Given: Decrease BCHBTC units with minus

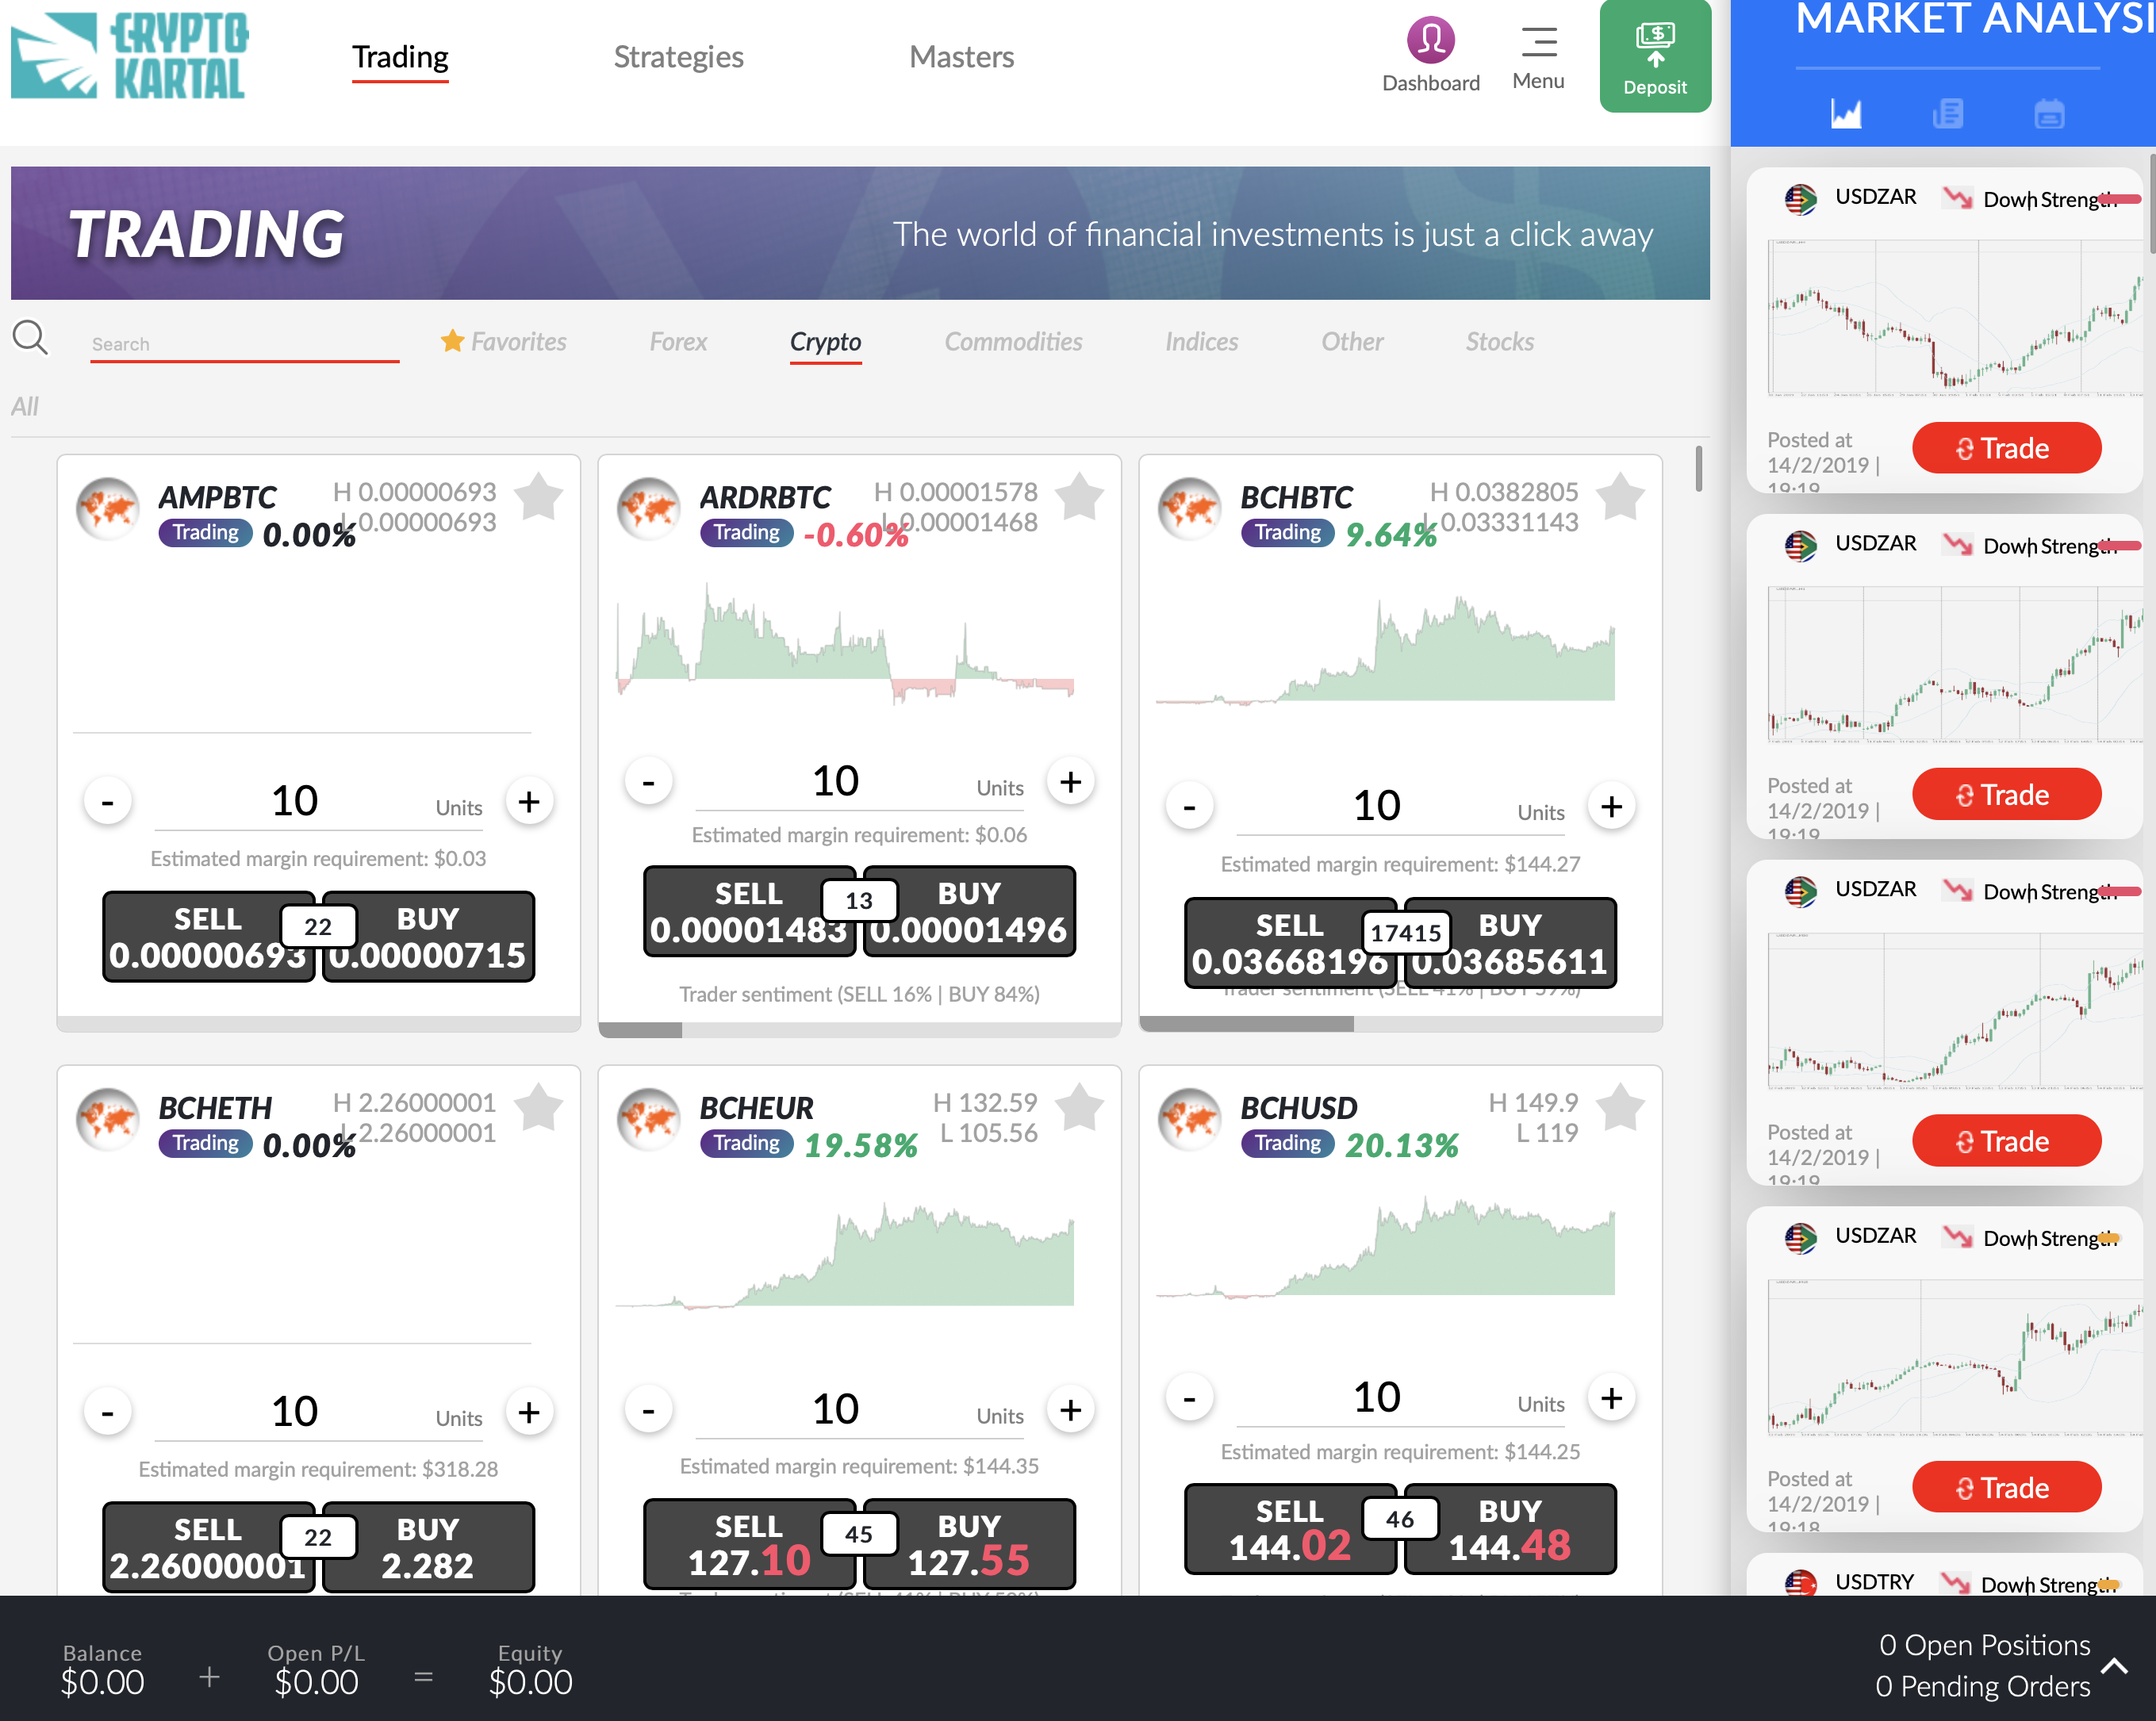Looking at the screenshot, I should tap(1190, 807).
